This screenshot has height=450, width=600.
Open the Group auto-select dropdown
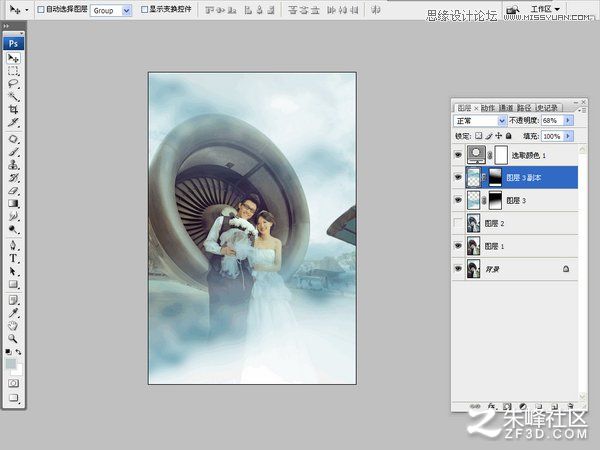pos(111,10)
